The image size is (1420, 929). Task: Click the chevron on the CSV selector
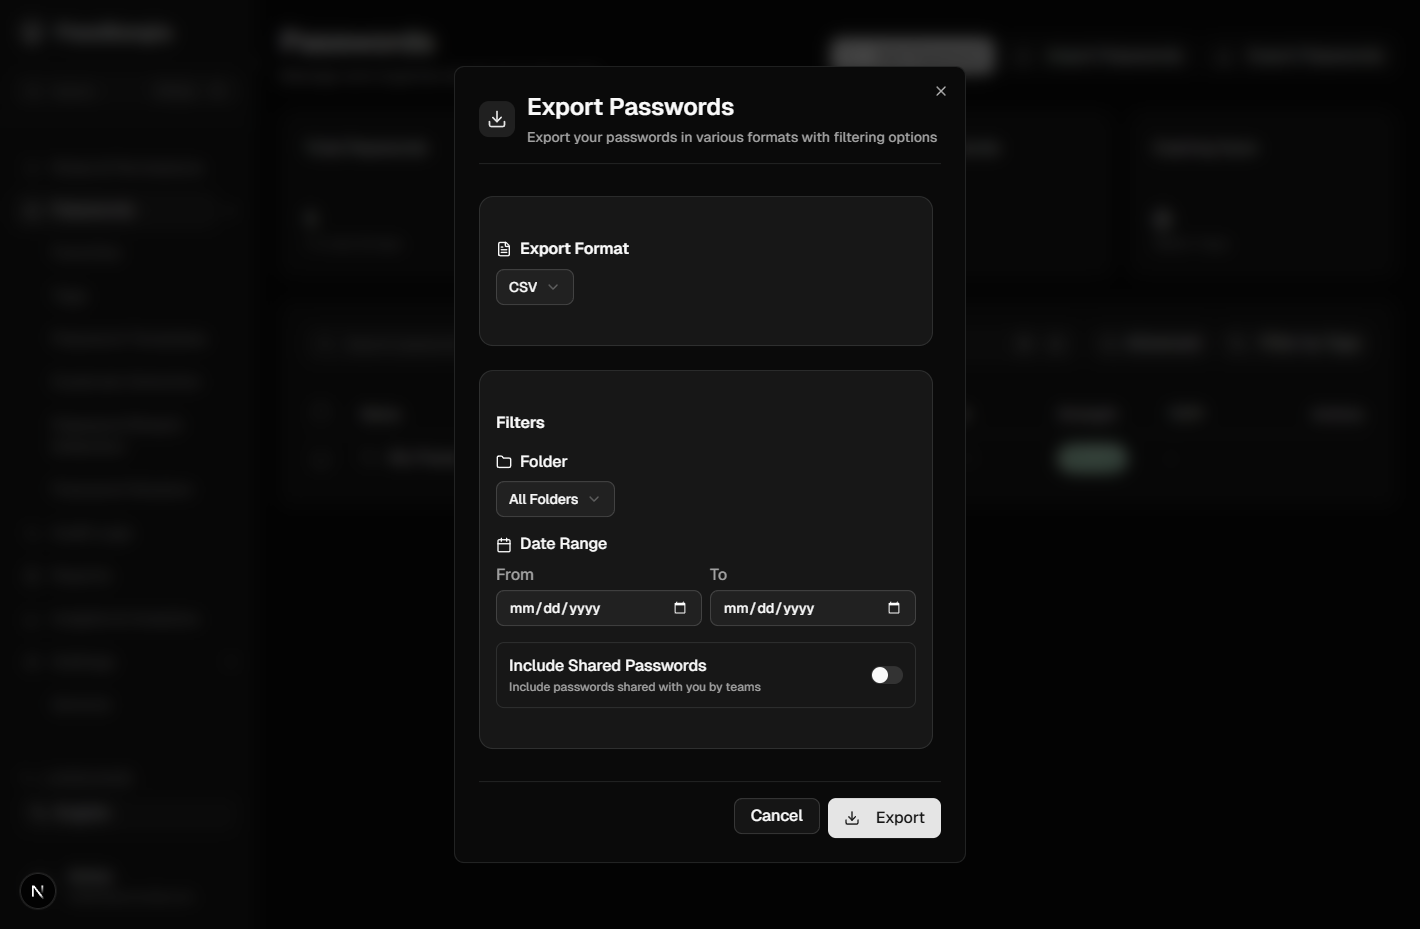(x=552, y=287)
